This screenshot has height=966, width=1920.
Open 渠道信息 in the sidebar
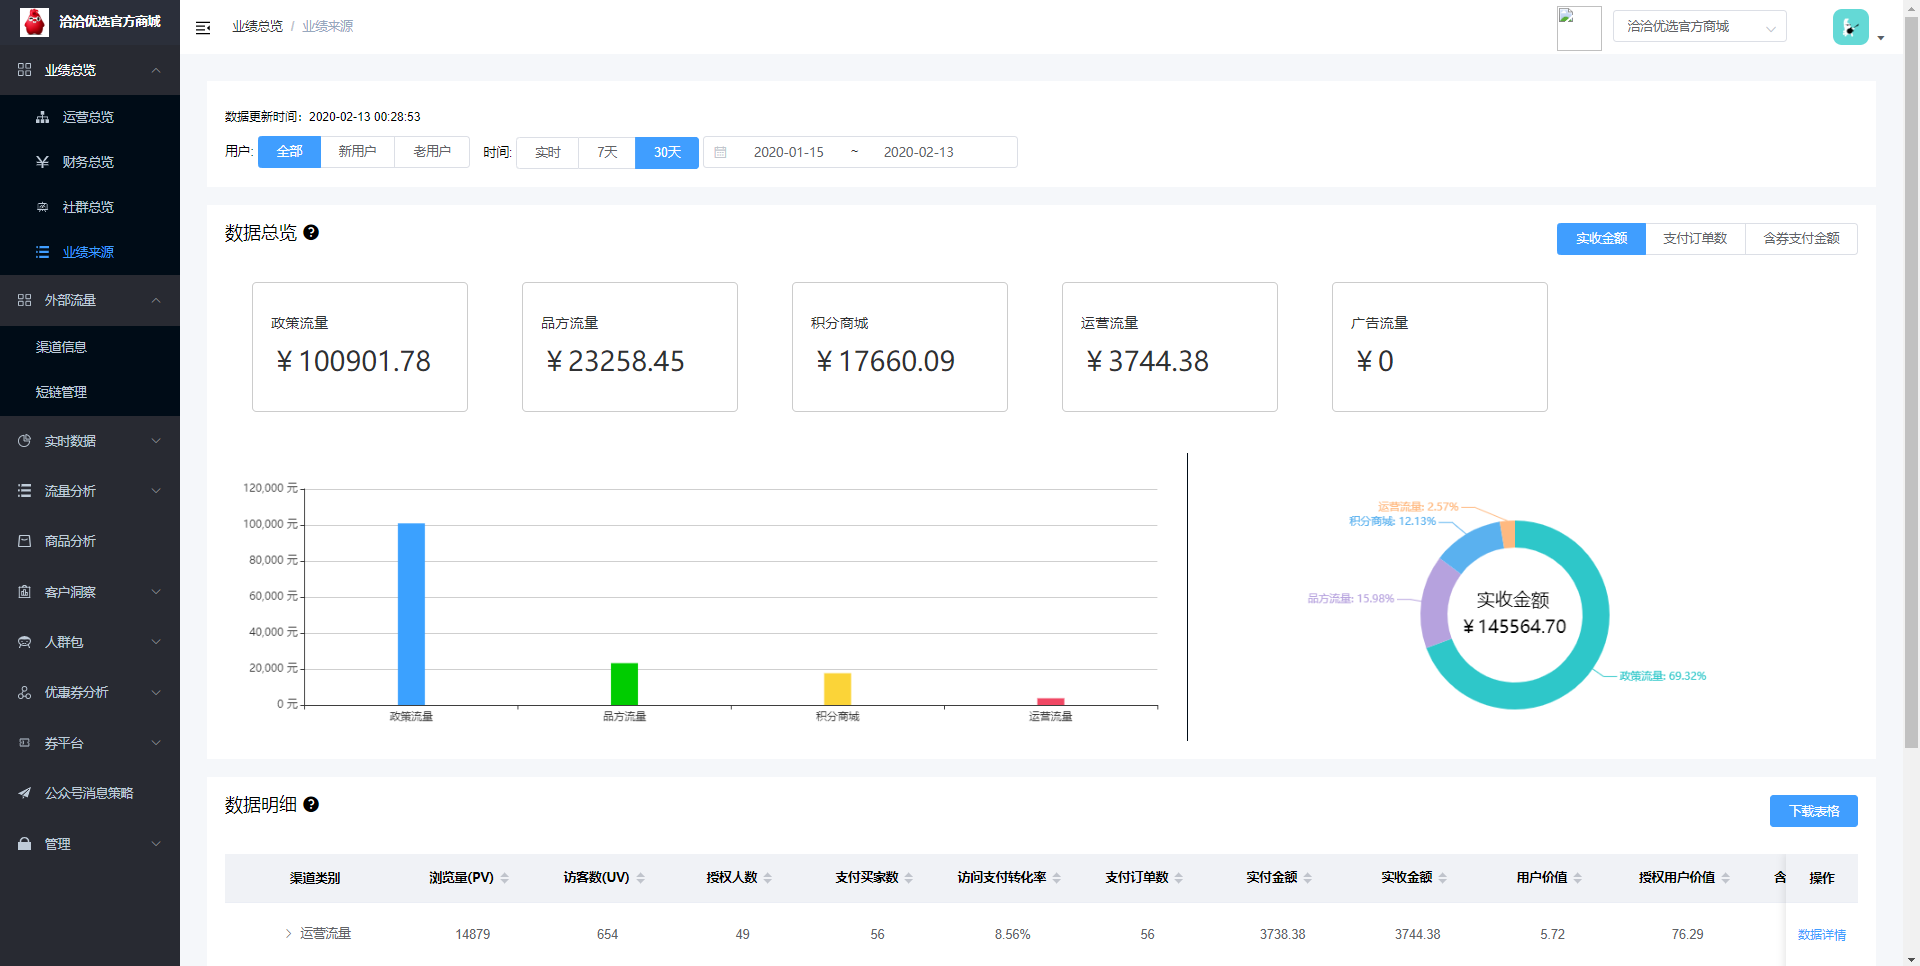(62, 347)
